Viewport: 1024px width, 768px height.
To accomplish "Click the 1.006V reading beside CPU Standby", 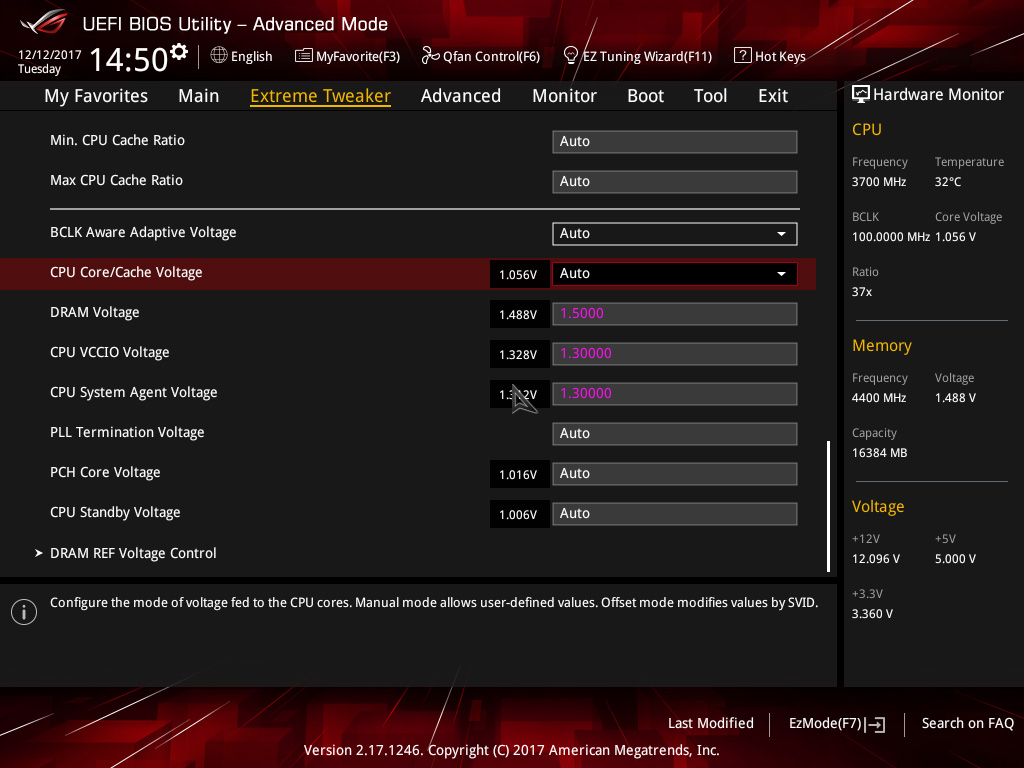I will click(x=519, y=515).
